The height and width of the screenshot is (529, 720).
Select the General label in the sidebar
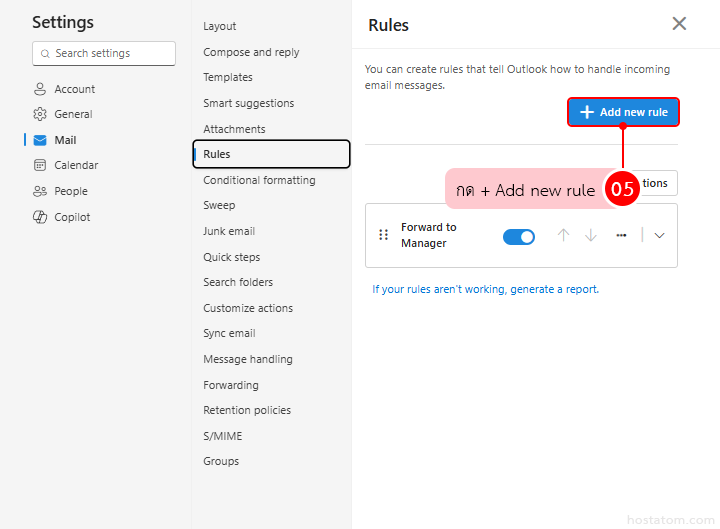[73, 114]
